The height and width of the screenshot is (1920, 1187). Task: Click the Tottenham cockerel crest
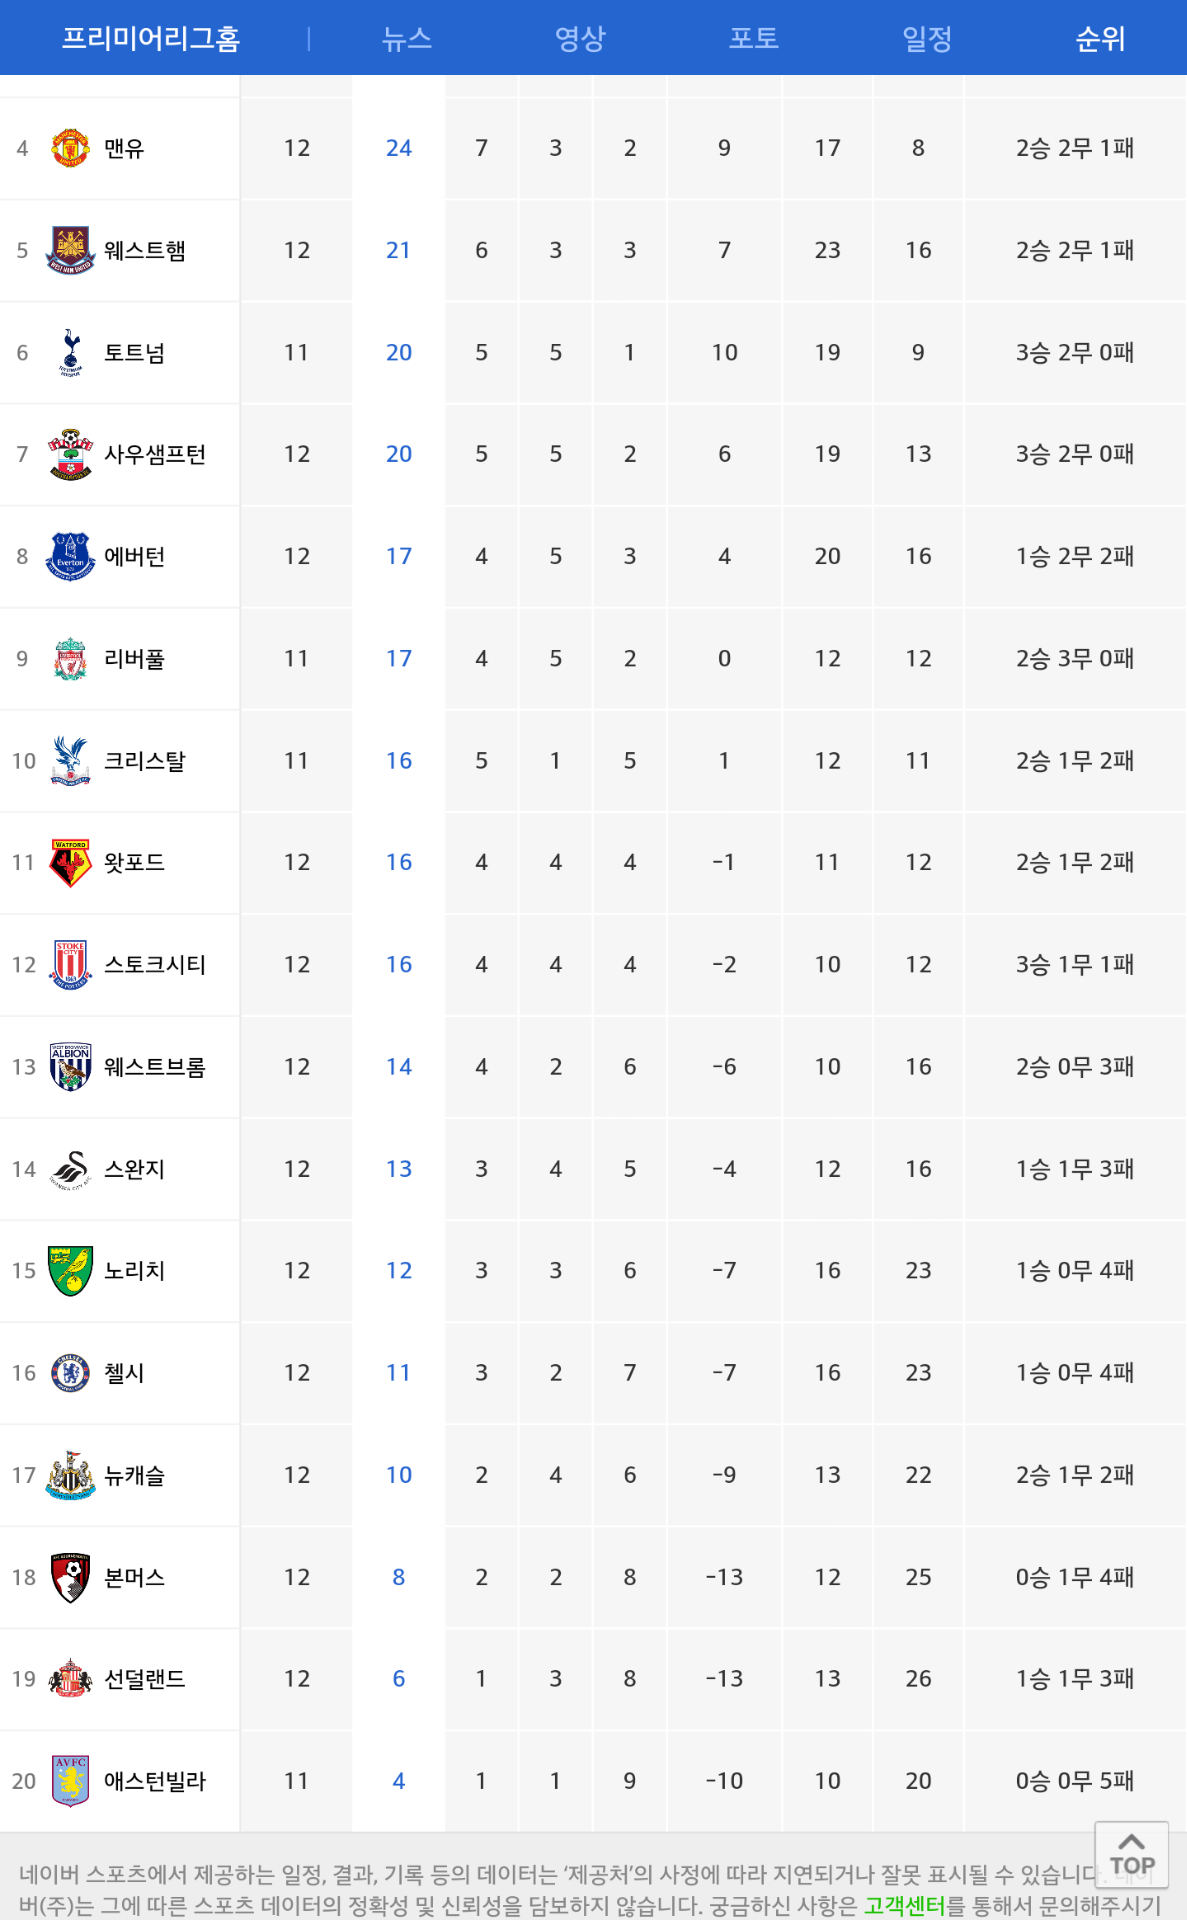(x=70, y=352)
